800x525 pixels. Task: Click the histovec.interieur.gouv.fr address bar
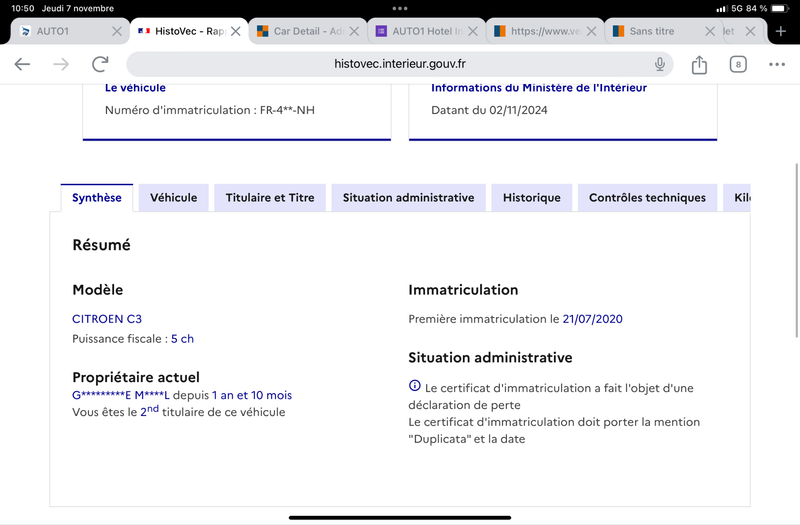click(399, 64)
